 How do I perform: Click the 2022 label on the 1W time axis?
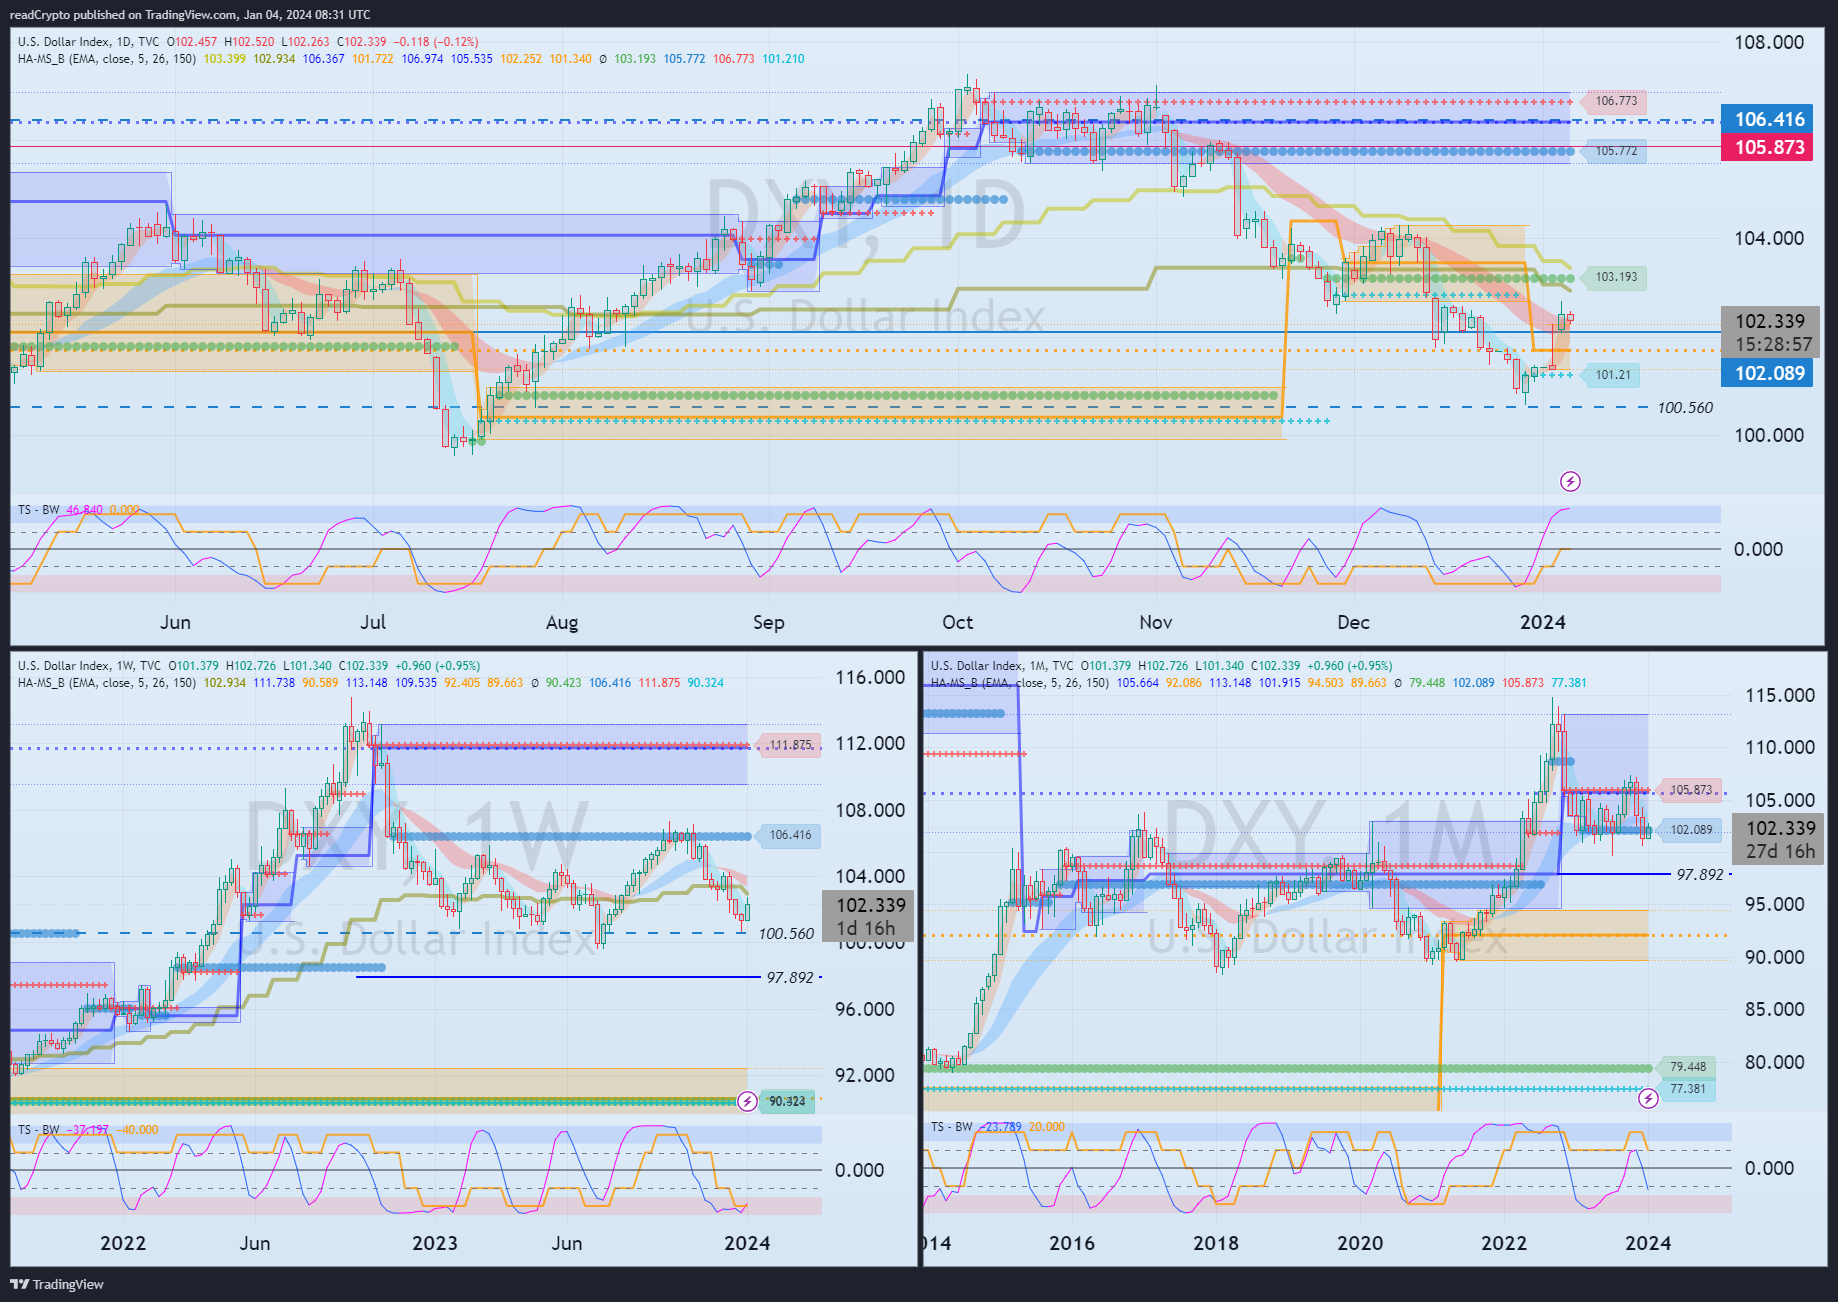(123, 1243)
